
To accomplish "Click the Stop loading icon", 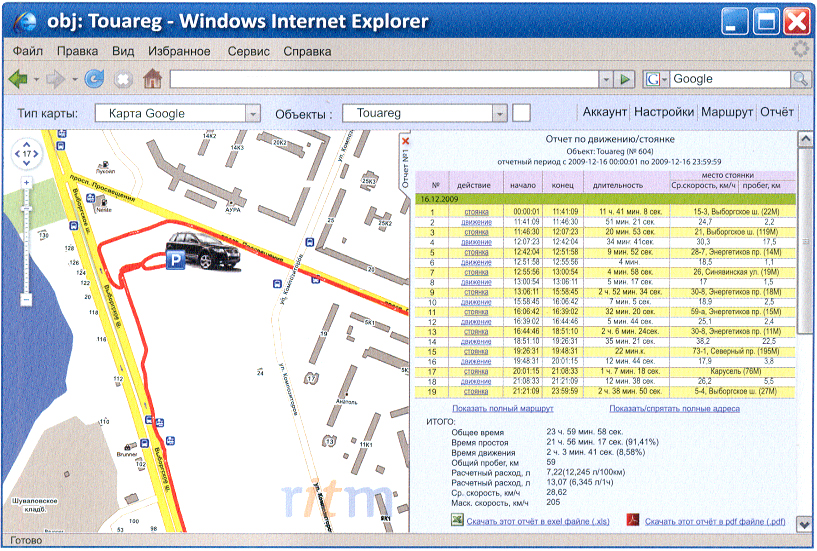I will point(123,79).
